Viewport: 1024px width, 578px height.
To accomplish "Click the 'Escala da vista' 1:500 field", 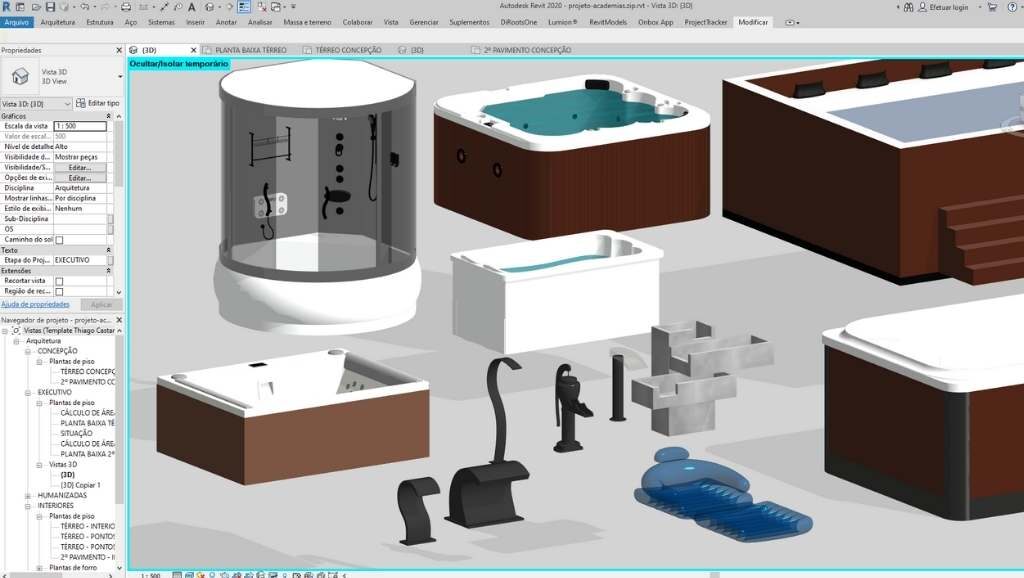I will point(80,126).
